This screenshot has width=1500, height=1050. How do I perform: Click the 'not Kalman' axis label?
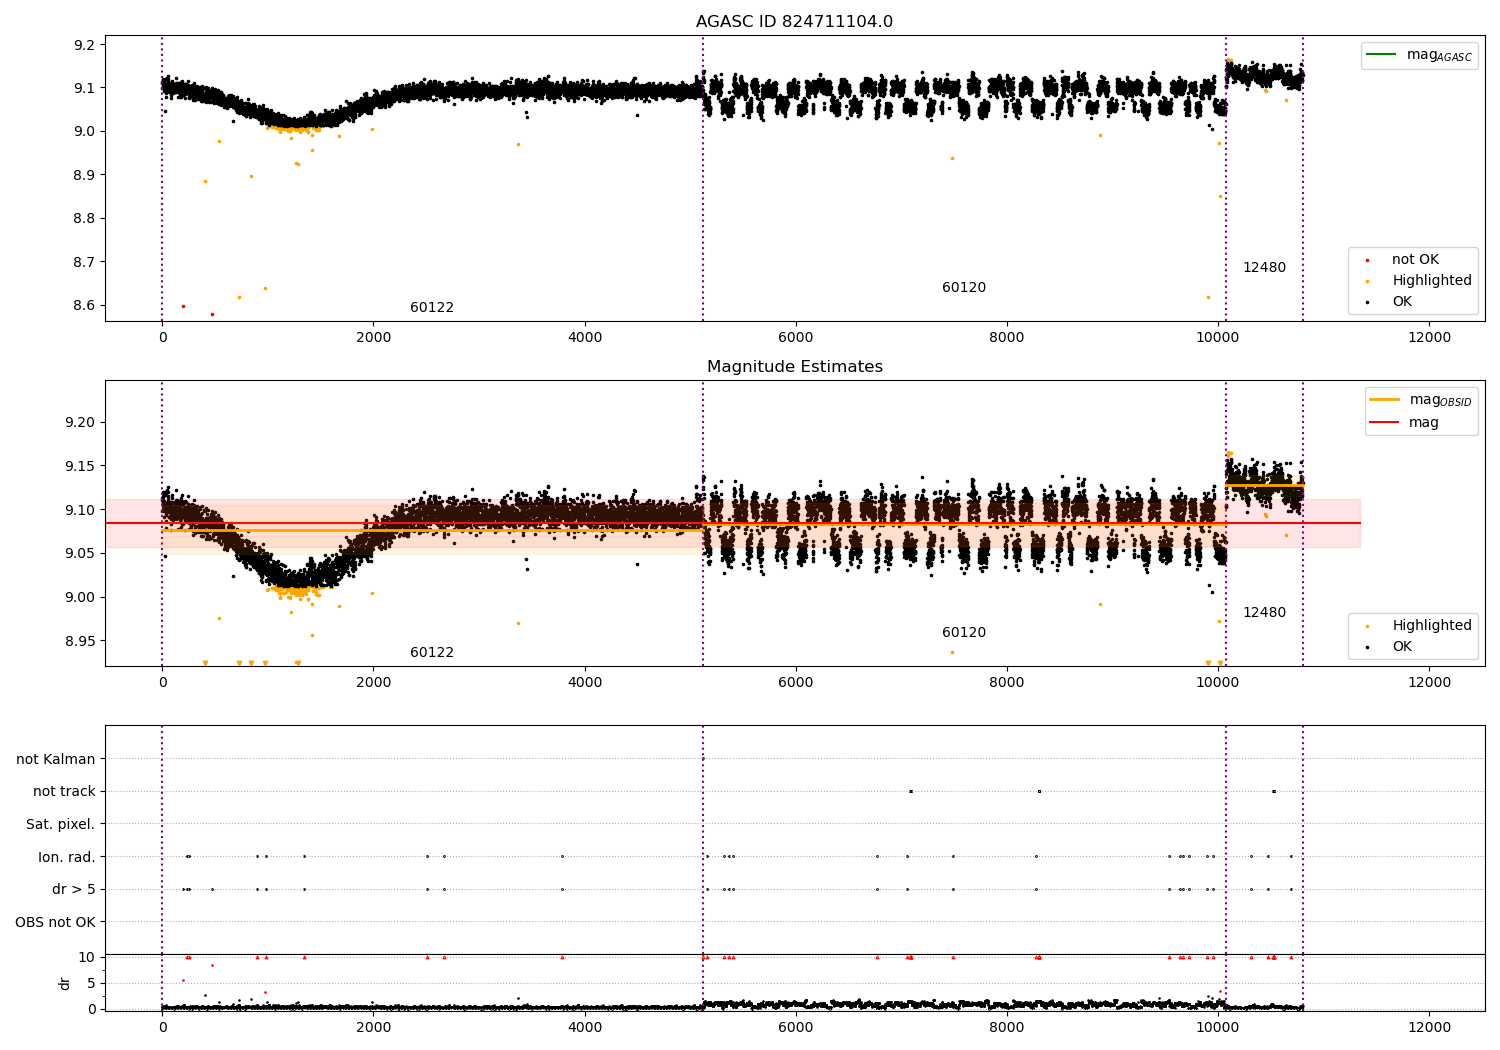[x=56, y=760]
